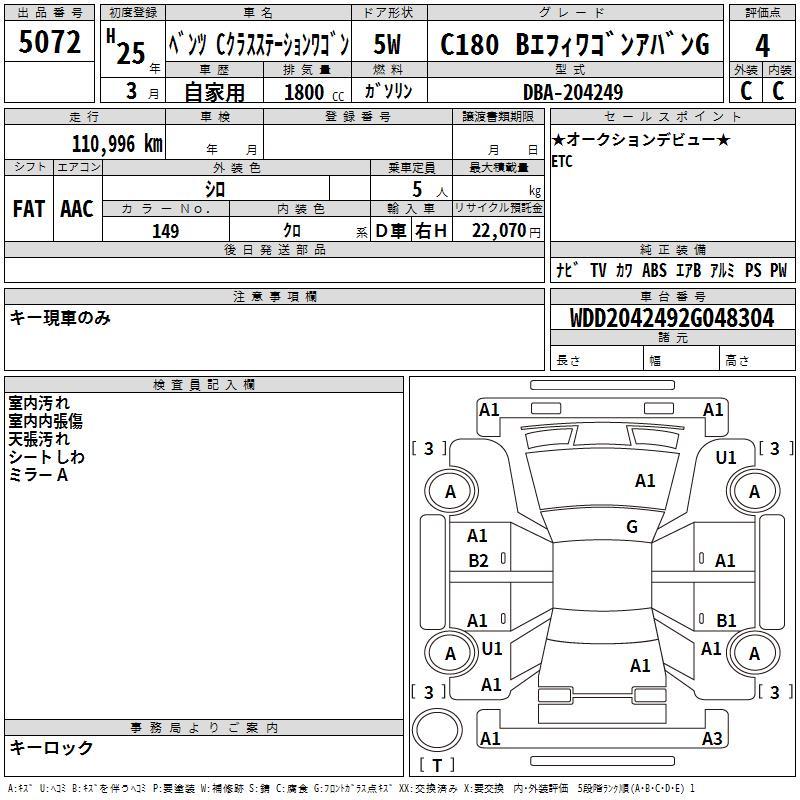This screenshot has width=800, height=800.
Task: Click the chassis number WDD2042492G048304
Action: (x=671, y=319)
